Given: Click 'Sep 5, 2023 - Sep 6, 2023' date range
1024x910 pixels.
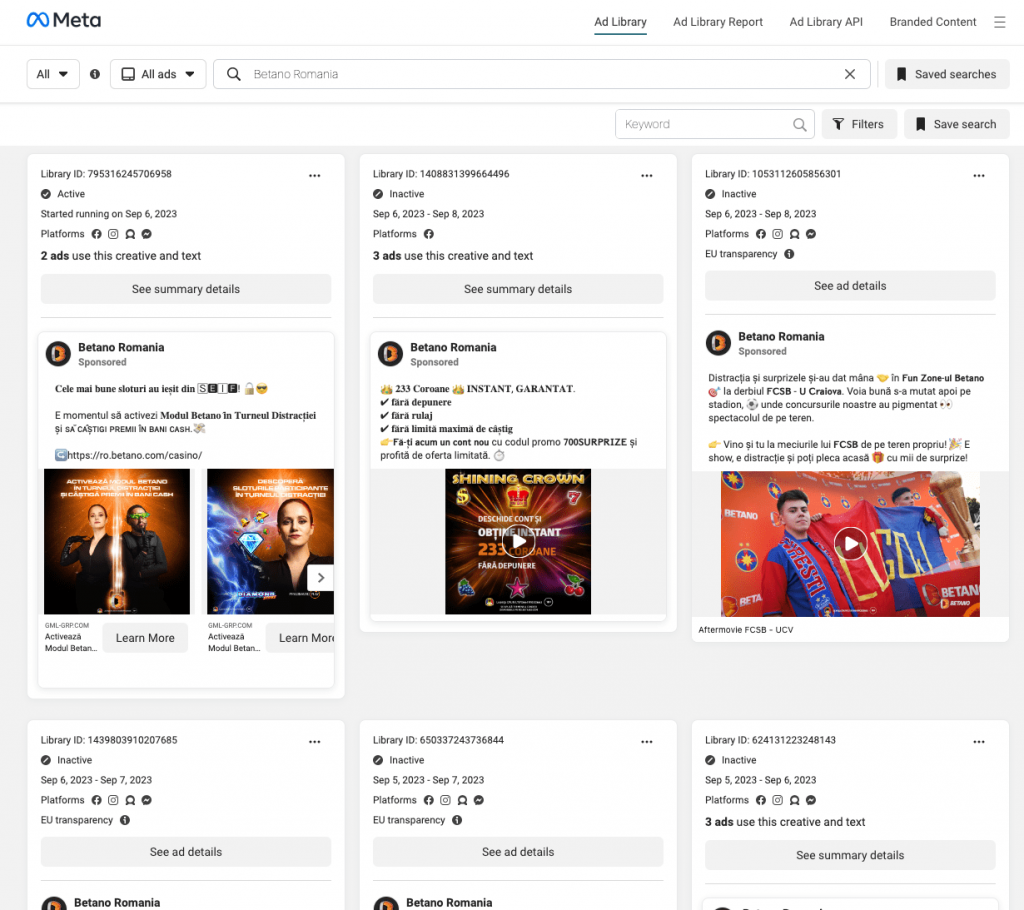Looking at the screenshot, I should click(x=760, y=780).
